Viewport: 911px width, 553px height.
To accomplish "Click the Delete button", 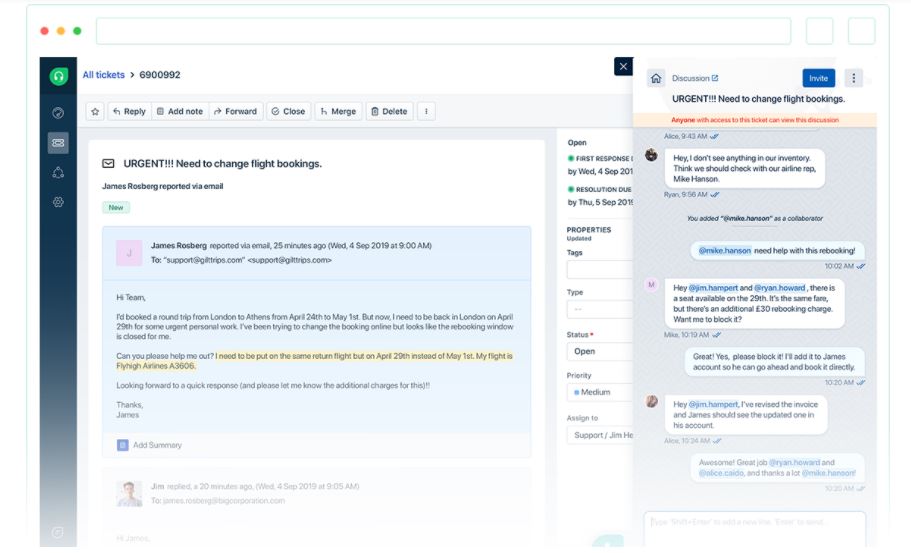I will 389,112.
